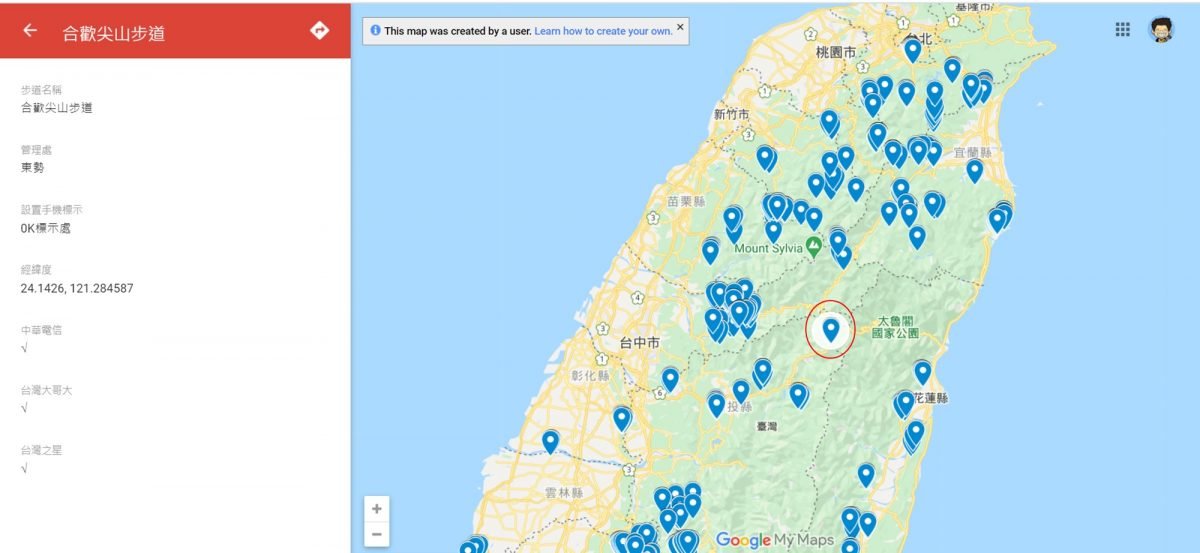Zoom out on the map
The height and width of the screenshot is (553, 1200).
pos(376,534)
